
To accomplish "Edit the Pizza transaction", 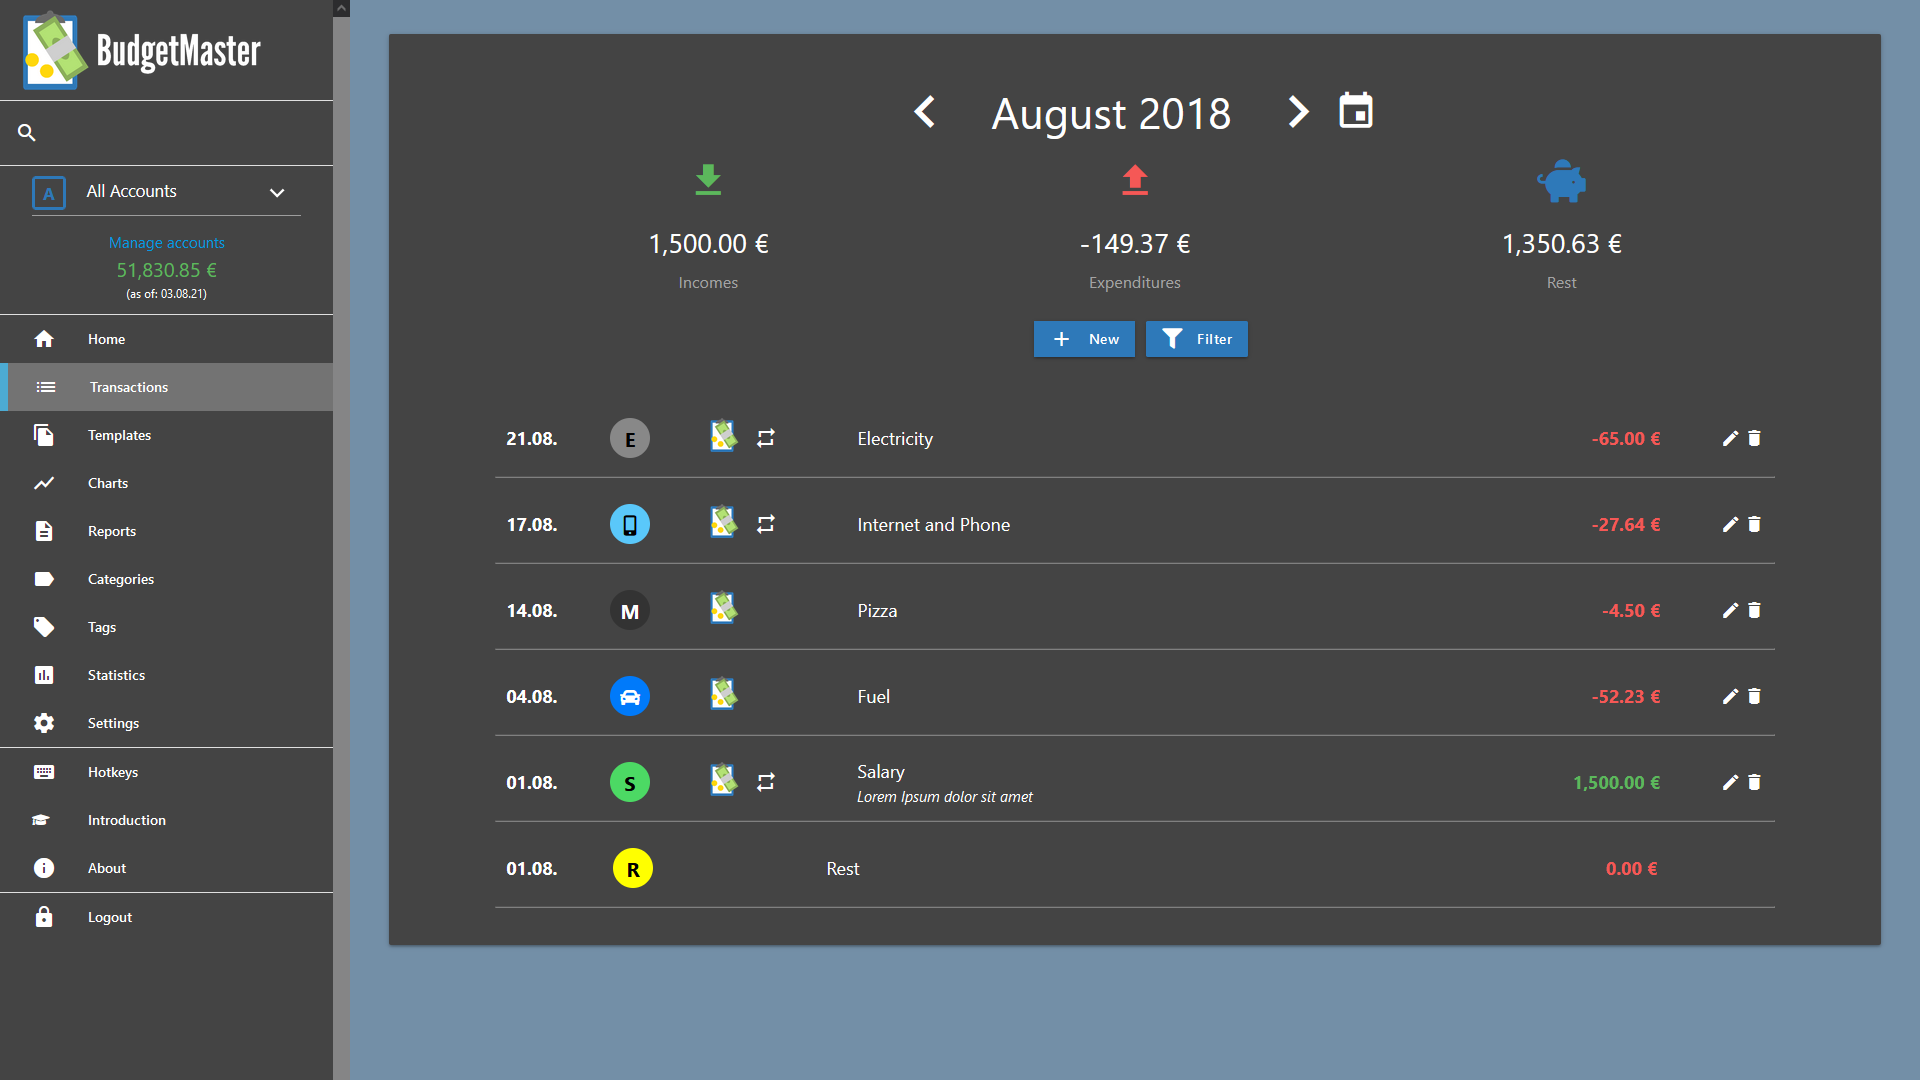I will click(x=1730, y=611).
